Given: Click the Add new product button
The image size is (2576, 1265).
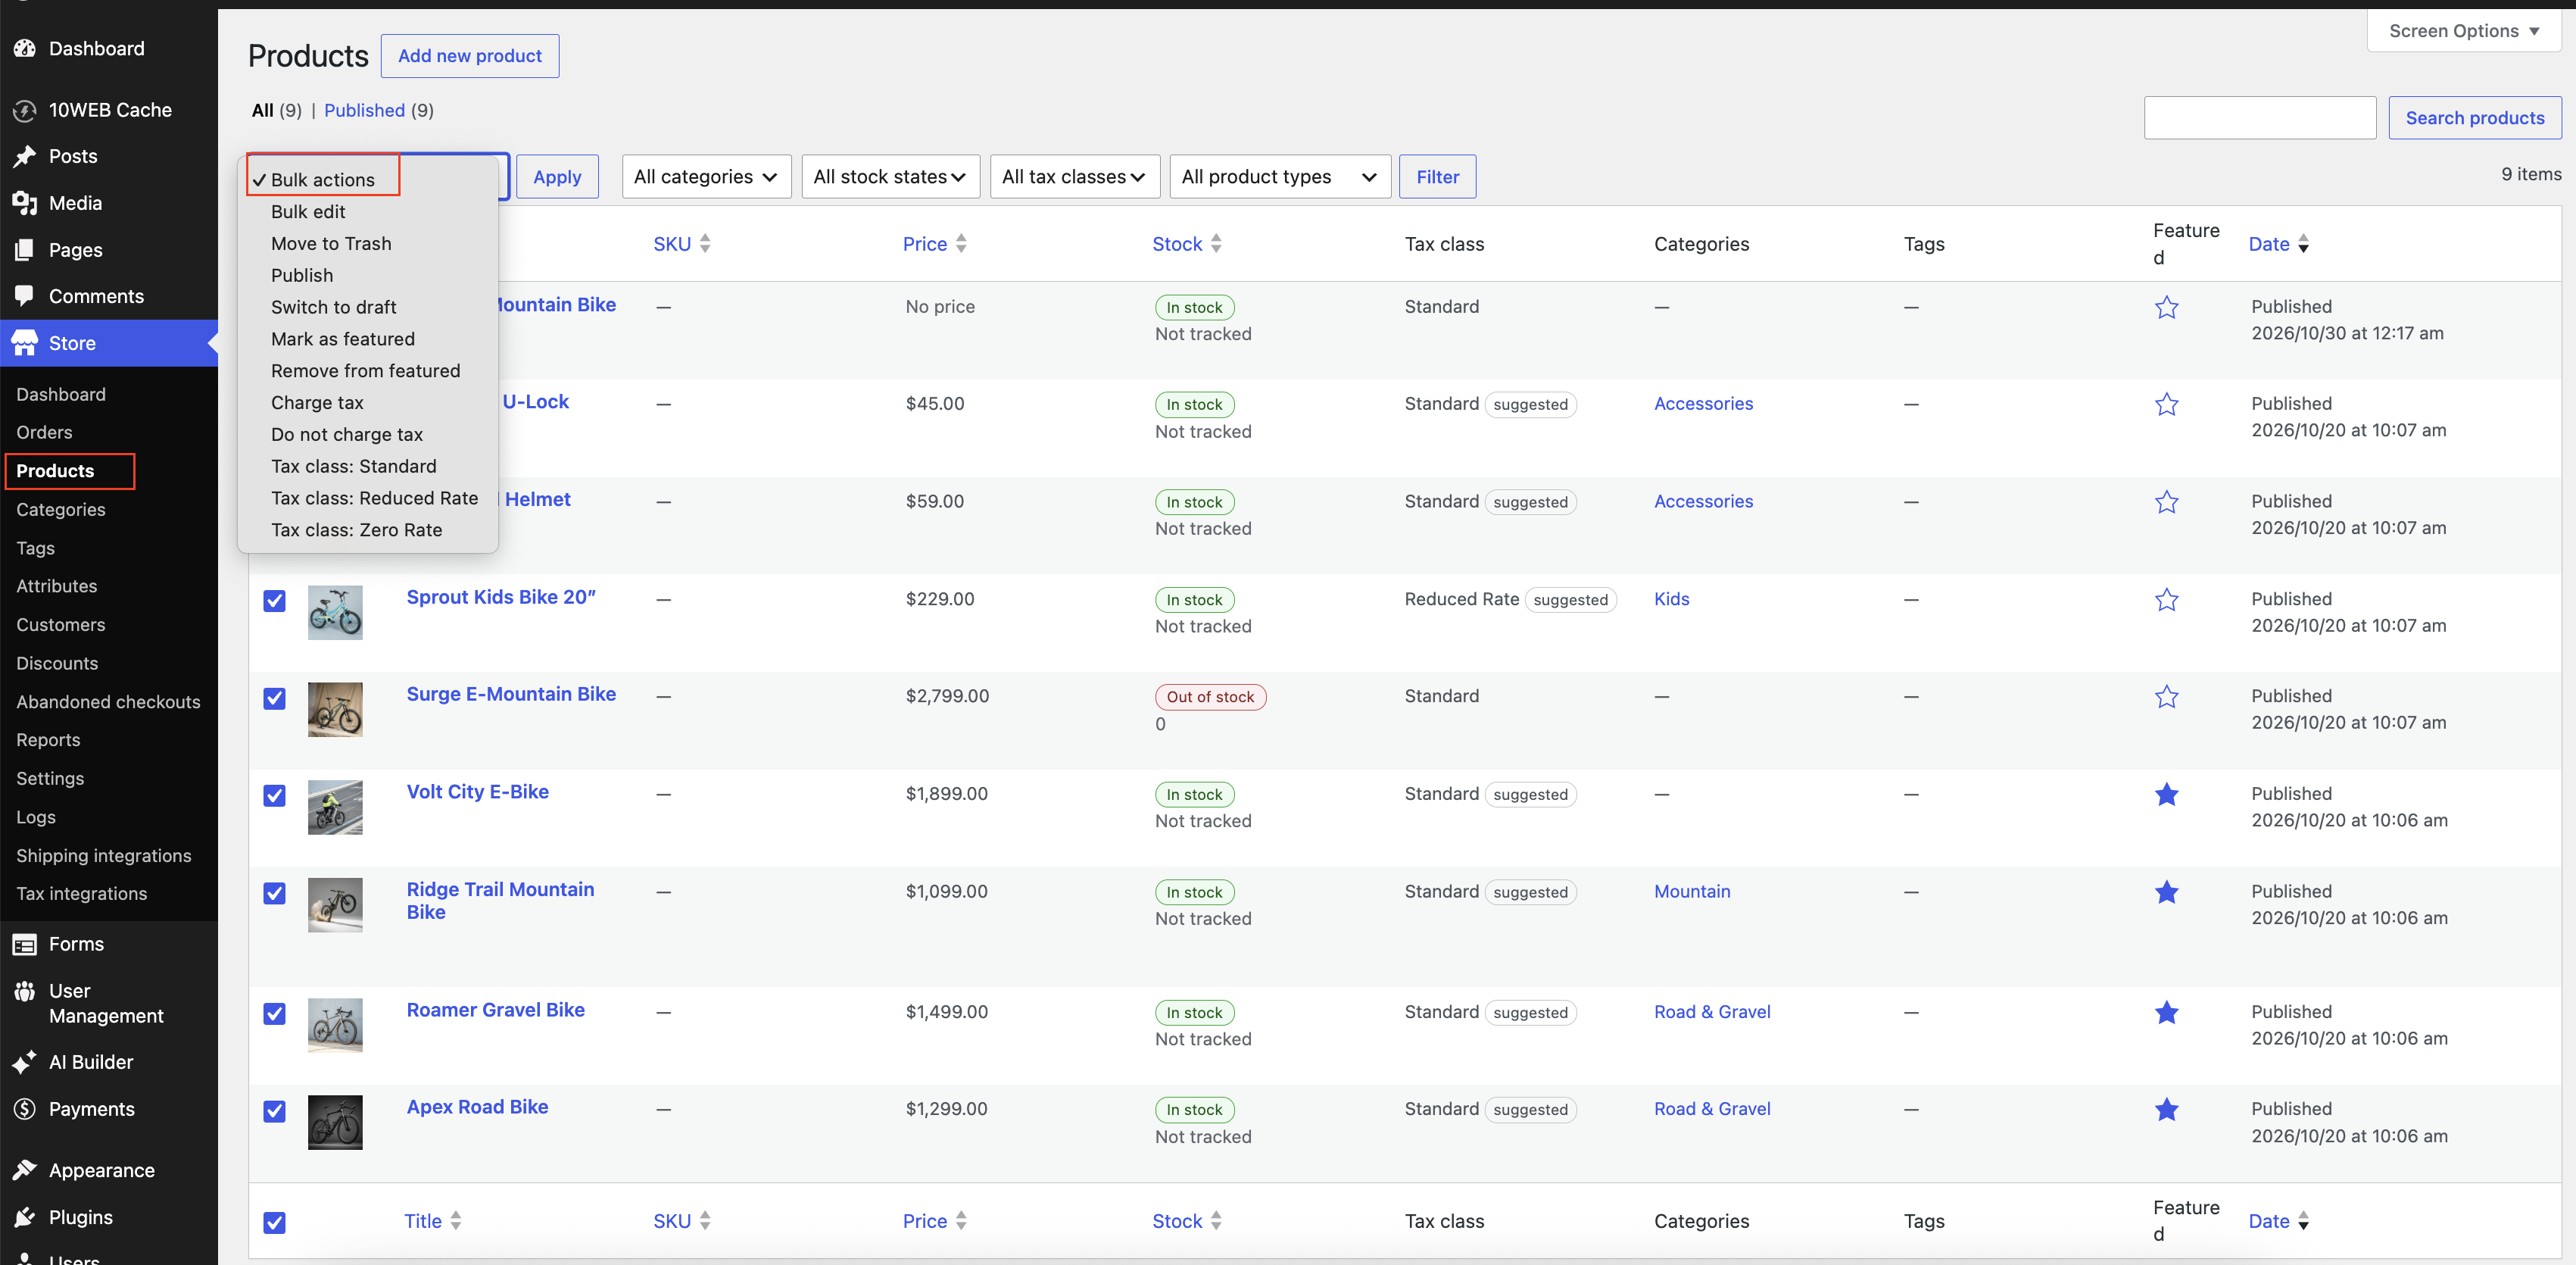Looking at the screenshot, I should click(x=470, y=56).
